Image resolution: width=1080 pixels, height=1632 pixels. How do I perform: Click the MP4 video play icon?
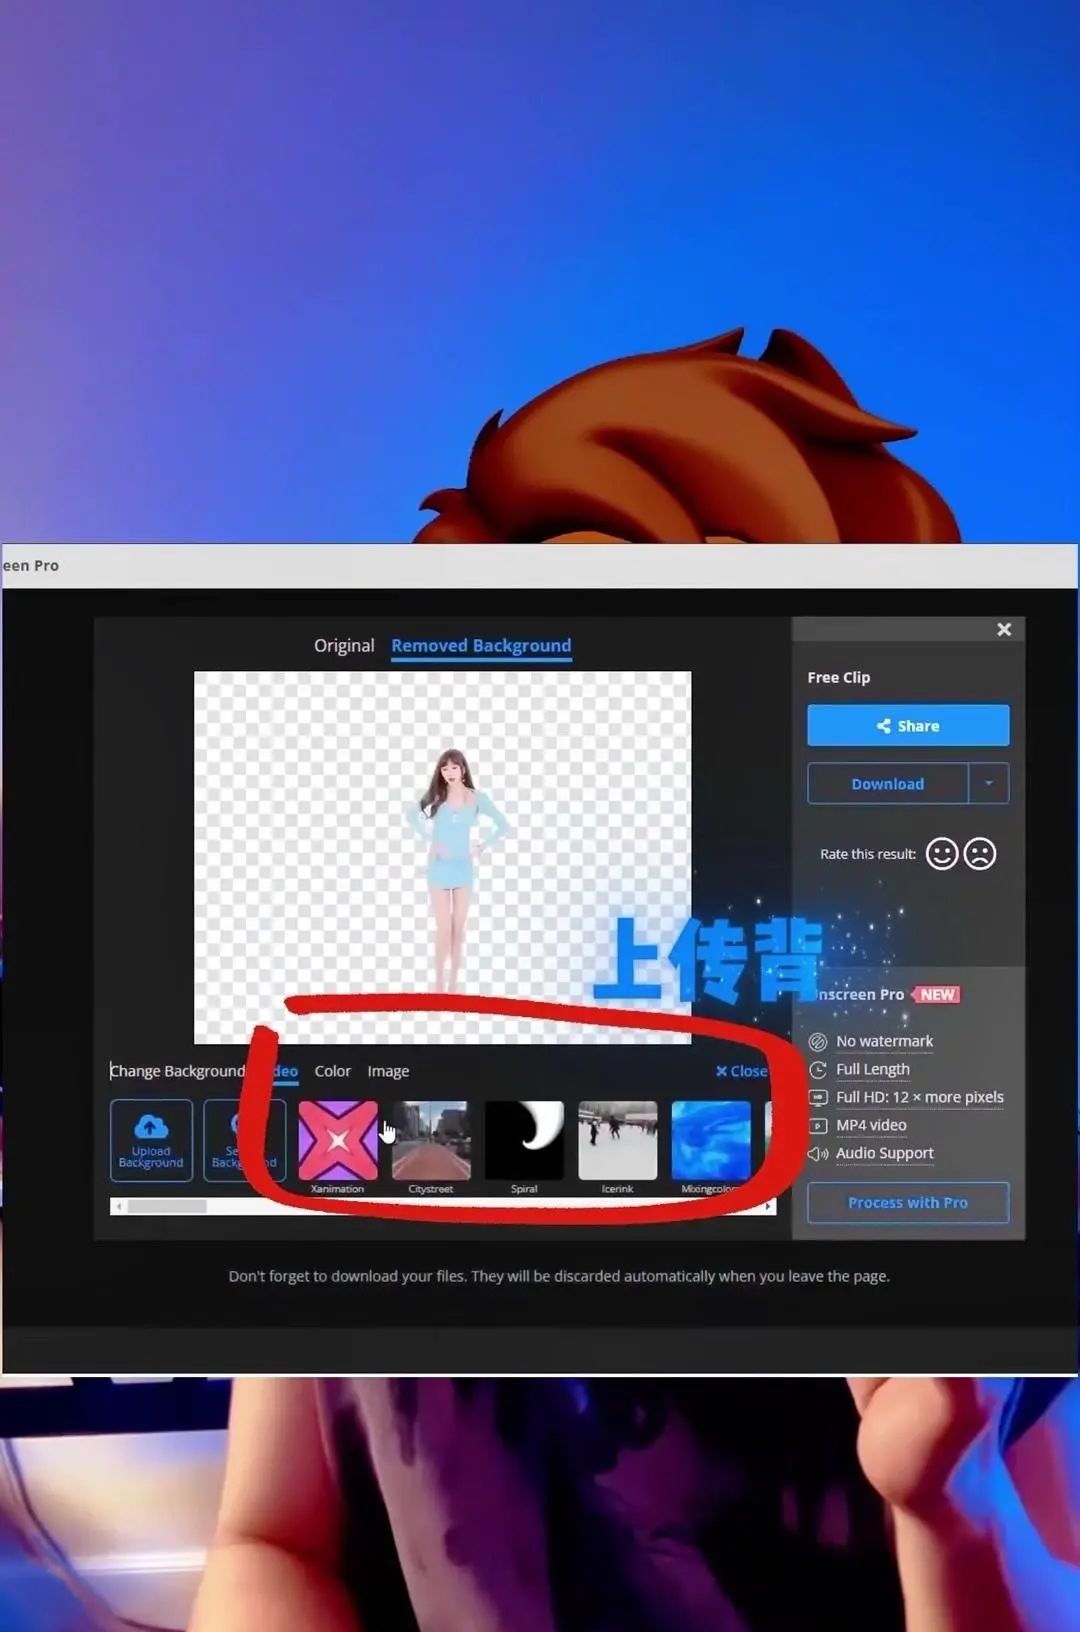pyautogui.click(x=818, y=1126)
